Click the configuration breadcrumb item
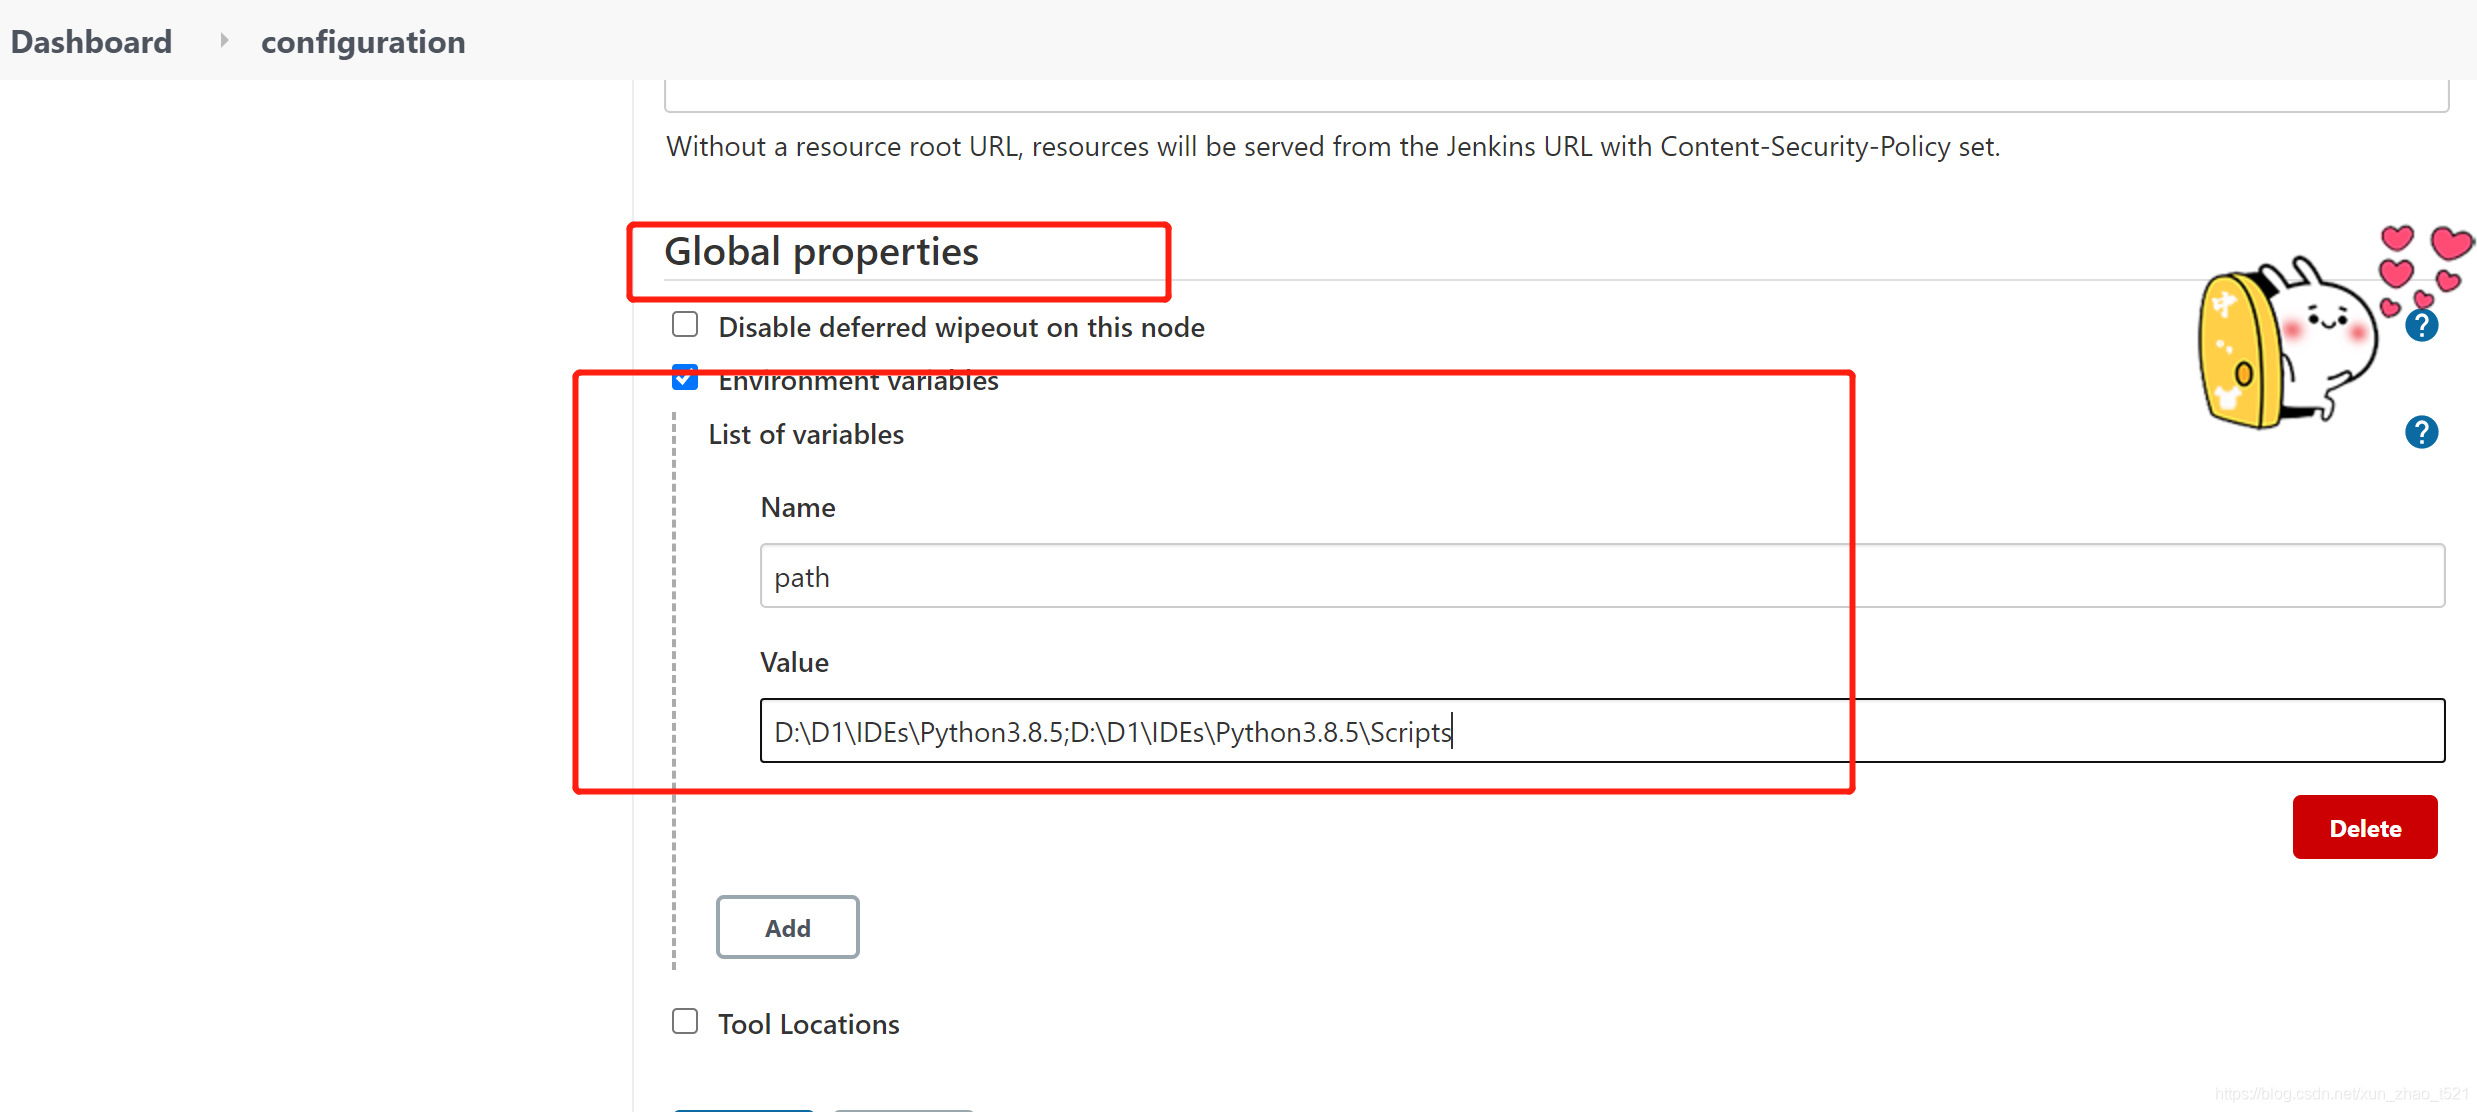This screenshot has height=1112, width=2477. (363, 42)
